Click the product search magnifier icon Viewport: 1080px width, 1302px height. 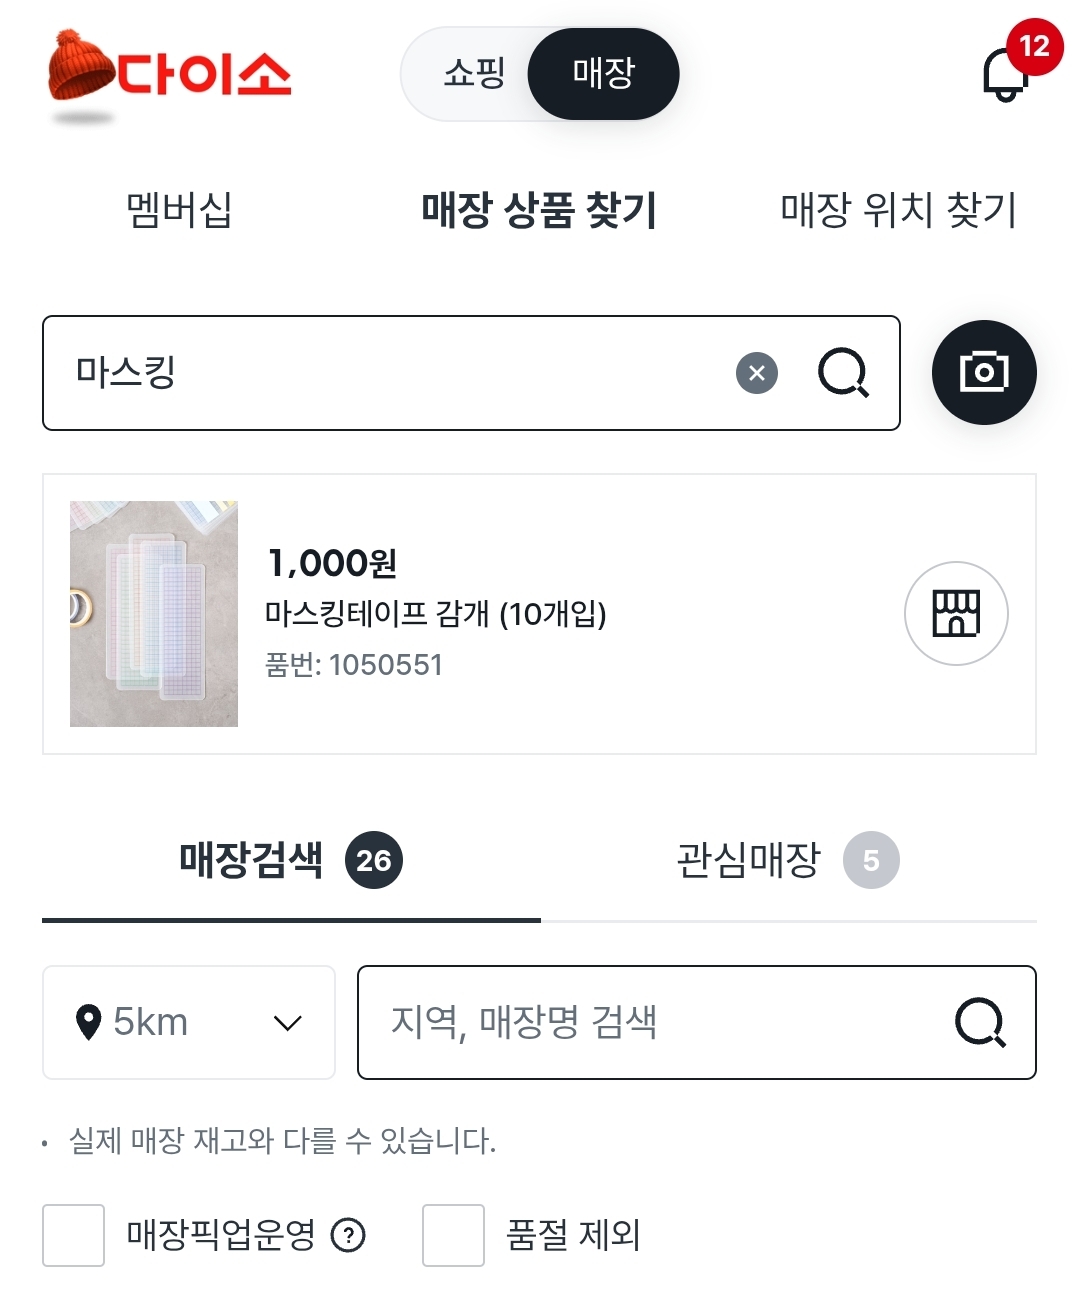843,374
